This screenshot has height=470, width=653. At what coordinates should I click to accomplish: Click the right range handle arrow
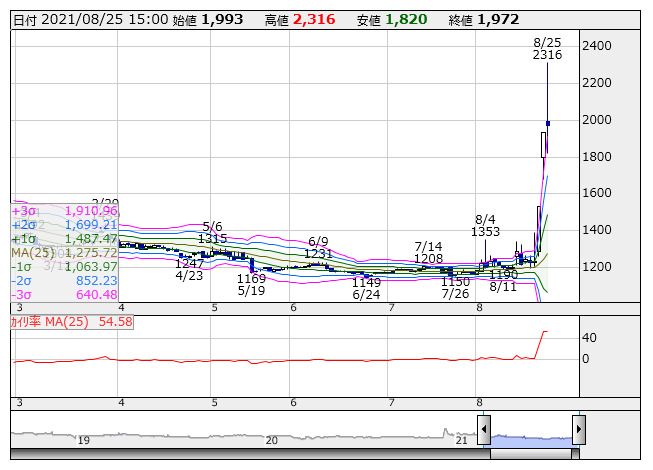578,432
